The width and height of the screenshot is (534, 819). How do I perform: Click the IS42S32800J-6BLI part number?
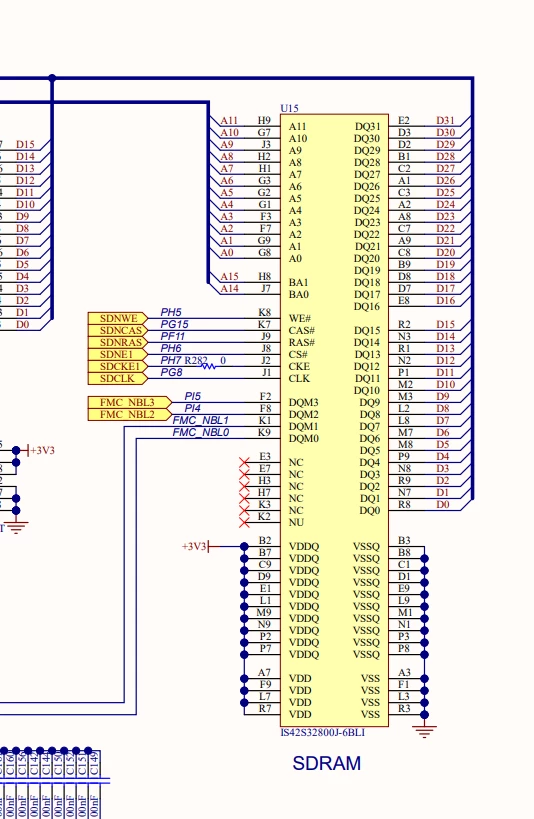(x=322, y=732)
